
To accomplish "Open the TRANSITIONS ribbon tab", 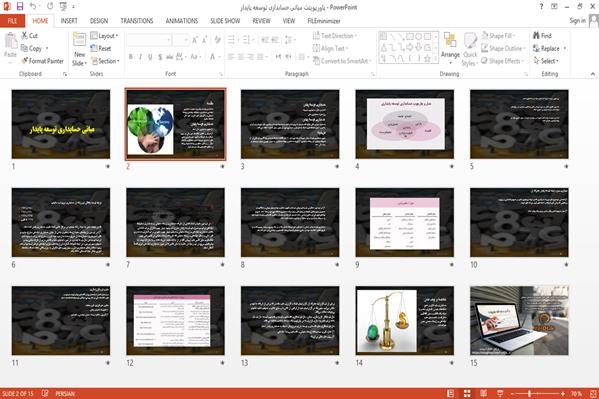I will (137, 21).
